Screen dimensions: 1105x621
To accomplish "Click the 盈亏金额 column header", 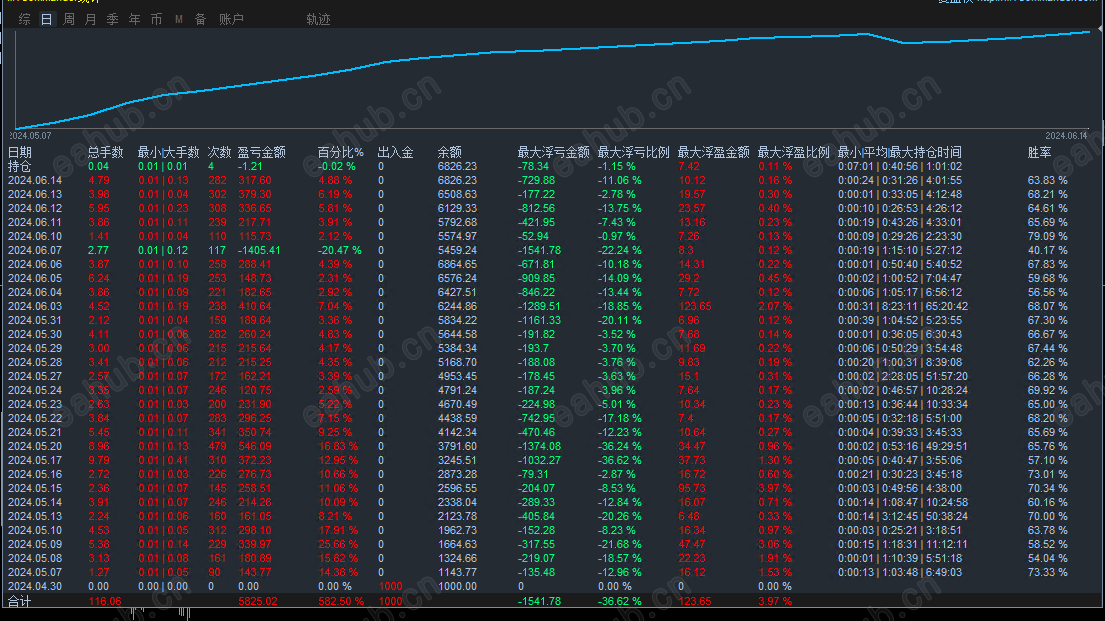I will pyautogui.click(x=261, y=152).
